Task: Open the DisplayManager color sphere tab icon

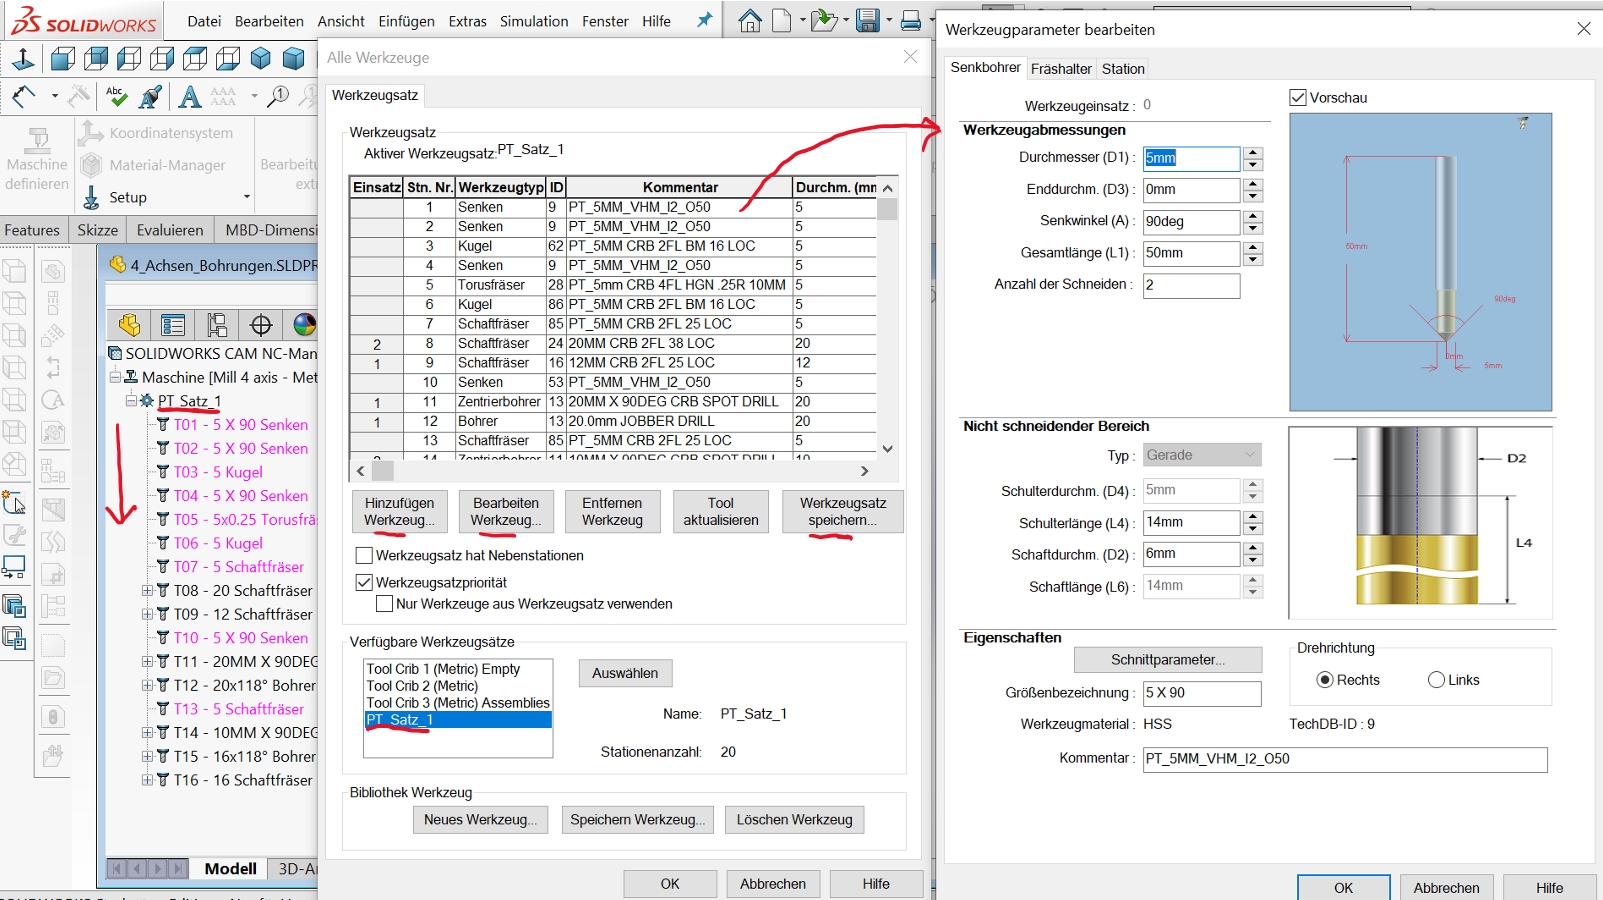Action: click(x=304, y=325)
